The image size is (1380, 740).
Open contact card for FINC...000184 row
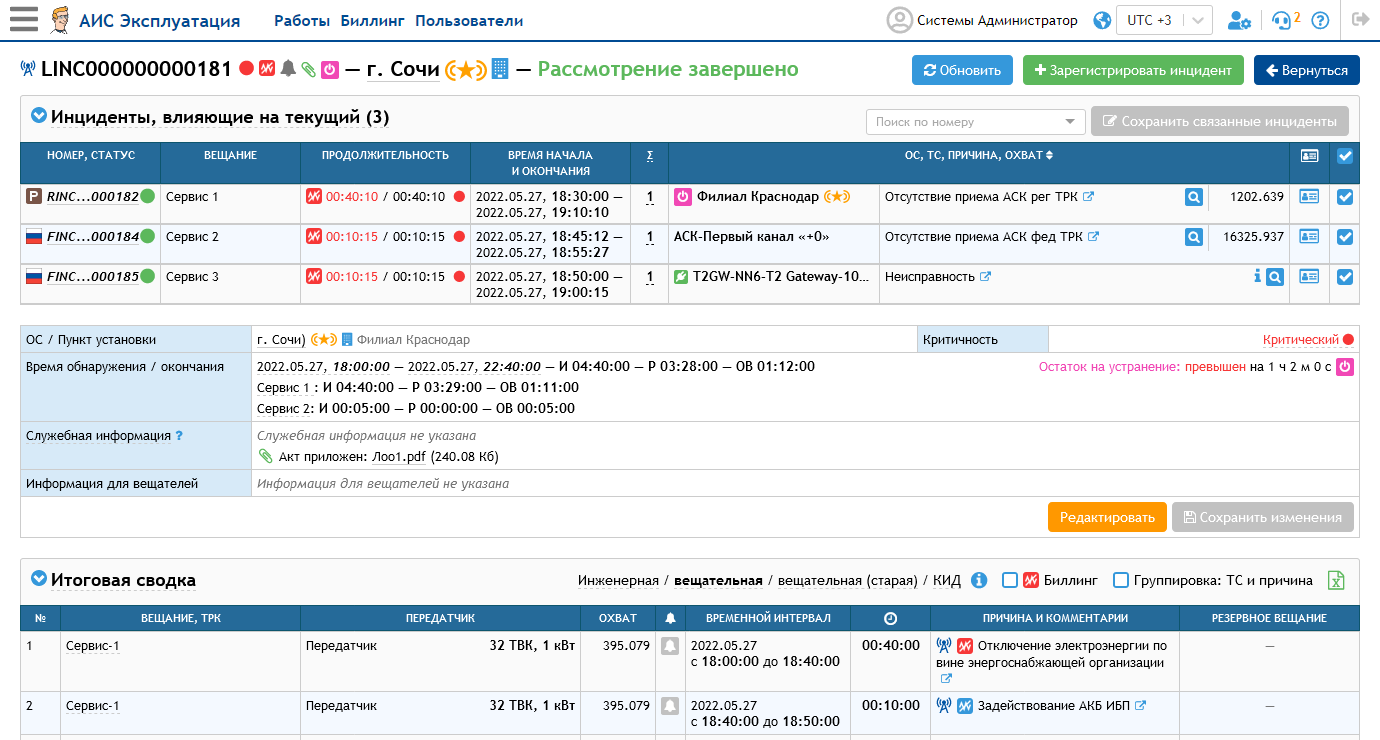coord(1309,237)
